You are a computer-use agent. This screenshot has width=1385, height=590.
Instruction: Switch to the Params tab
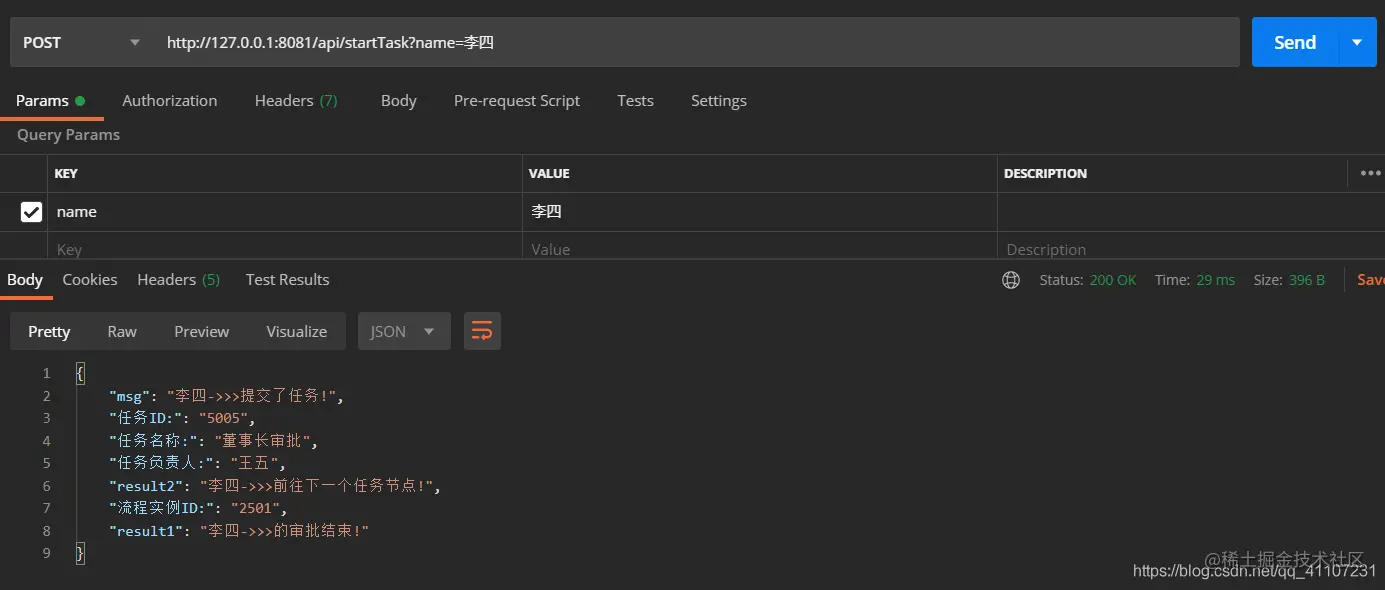coord(50,101)
